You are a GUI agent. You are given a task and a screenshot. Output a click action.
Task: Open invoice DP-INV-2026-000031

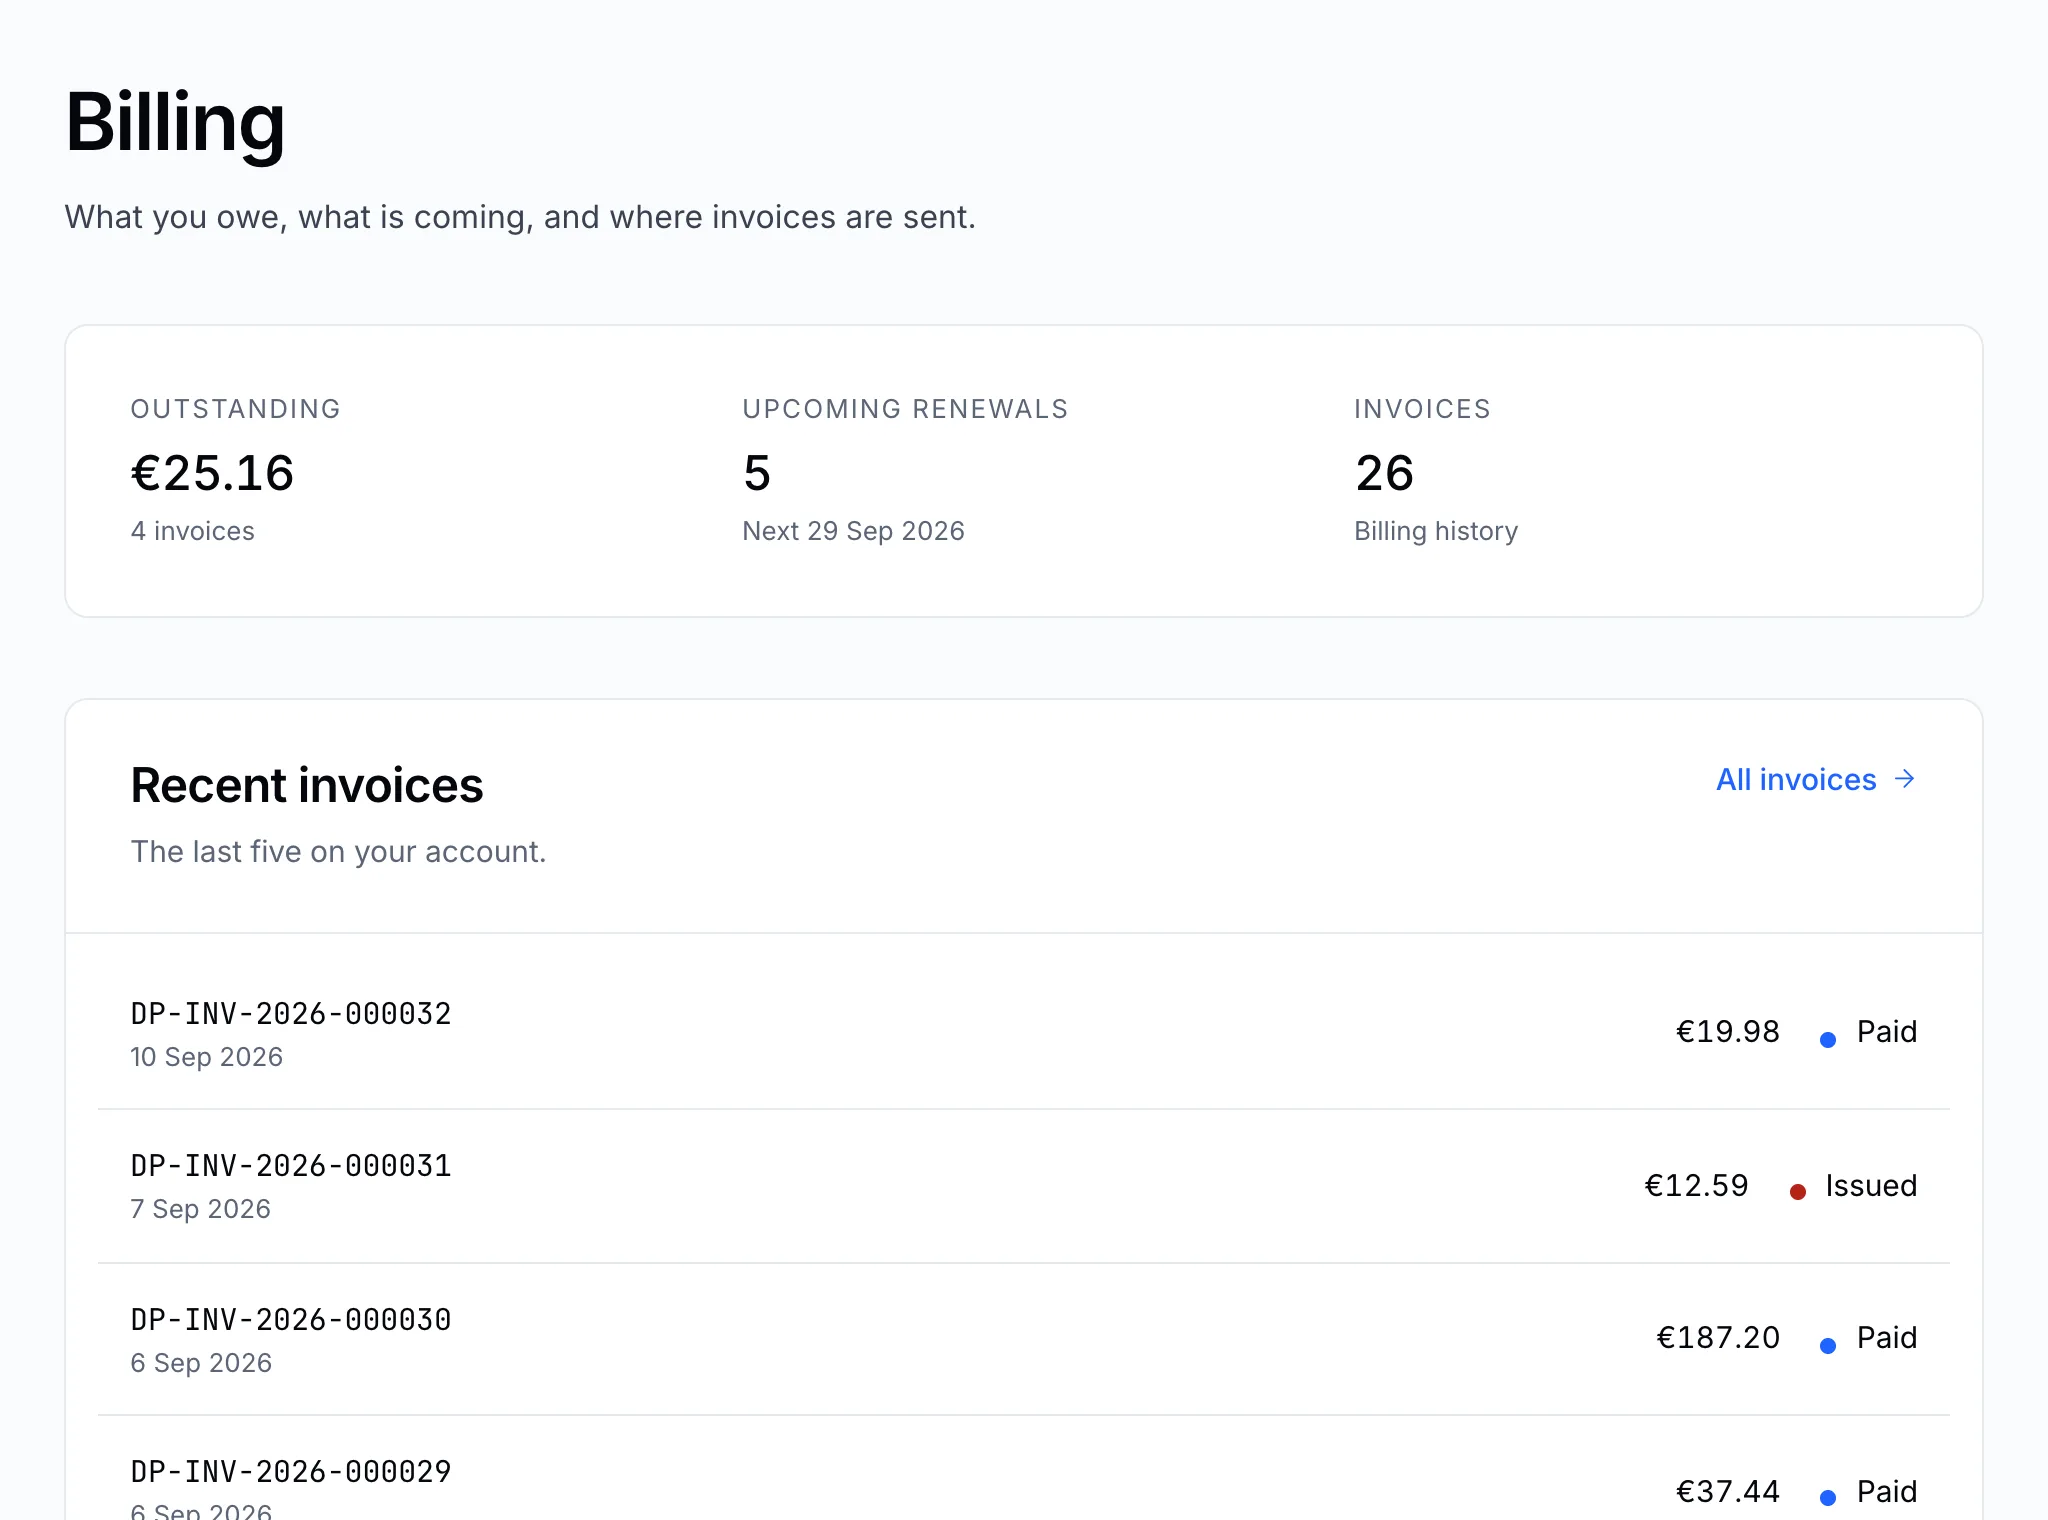pyautogui.click(x=291, y=1165)
